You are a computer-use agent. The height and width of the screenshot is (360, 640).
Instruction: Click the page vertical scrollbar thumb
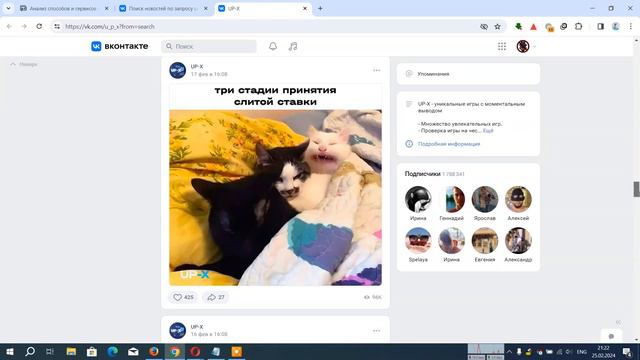(x=636, y=189)
